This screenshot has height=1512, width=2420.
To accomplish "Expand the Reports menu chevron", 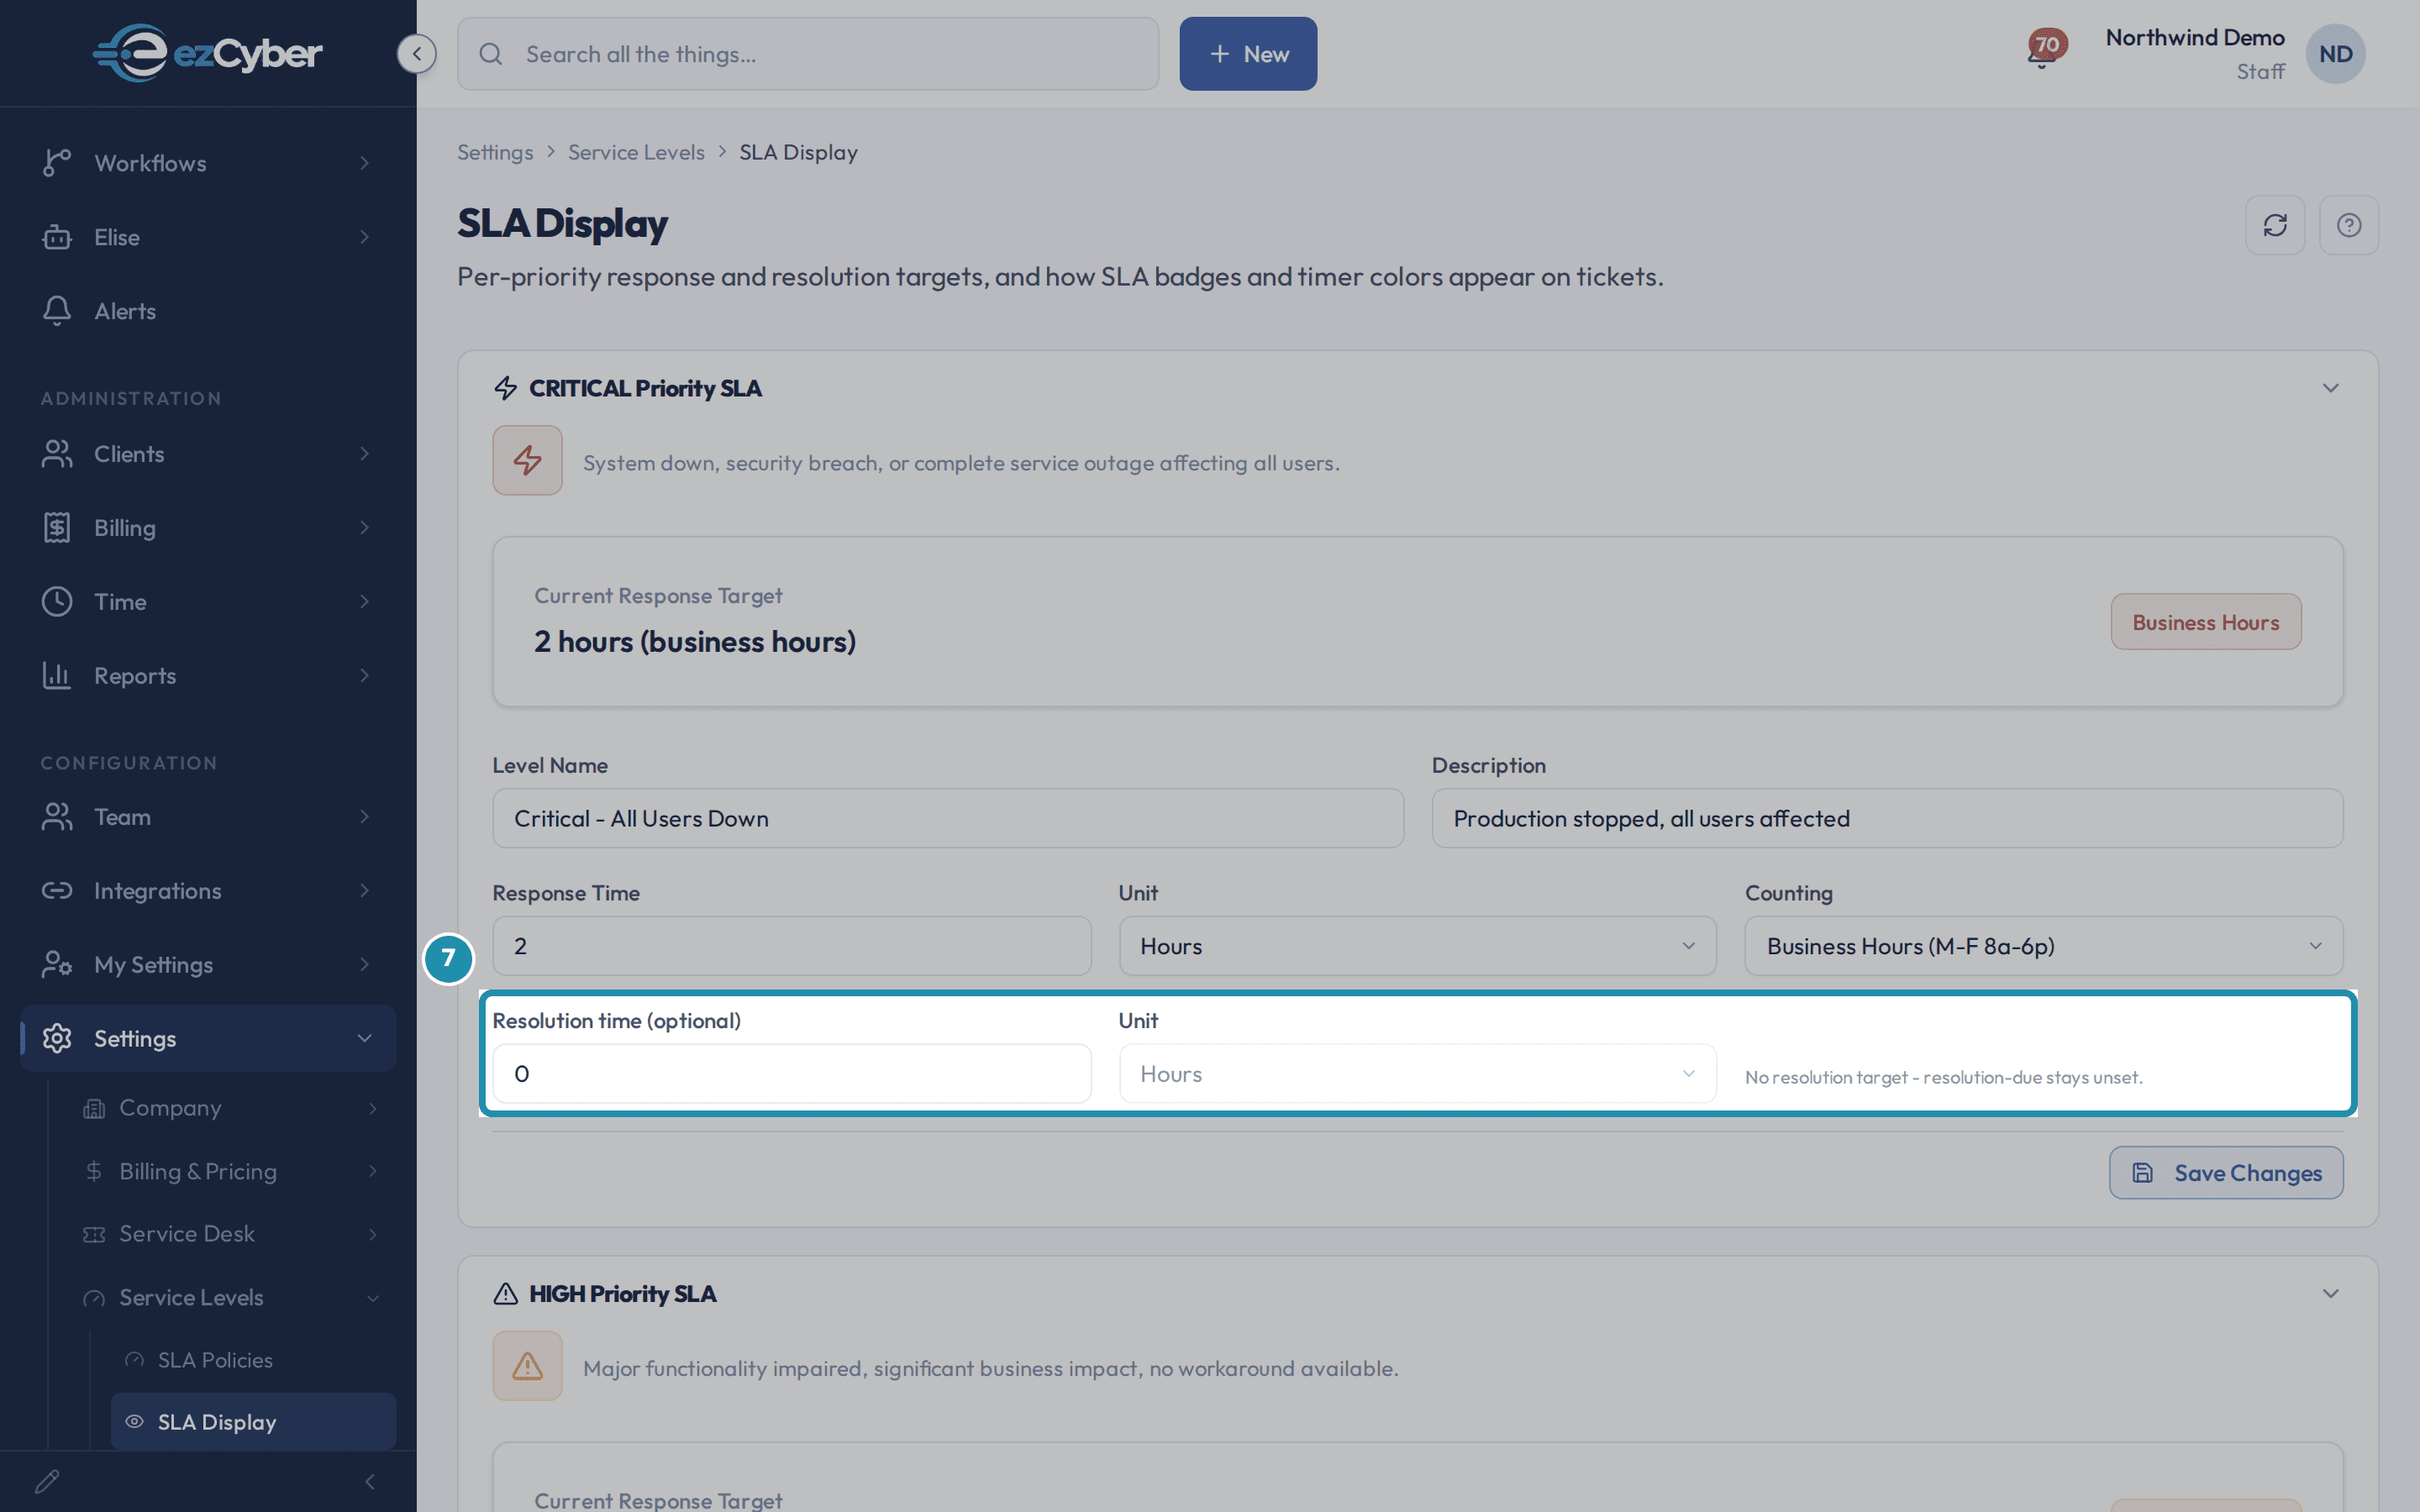I will tap(364, 676).
